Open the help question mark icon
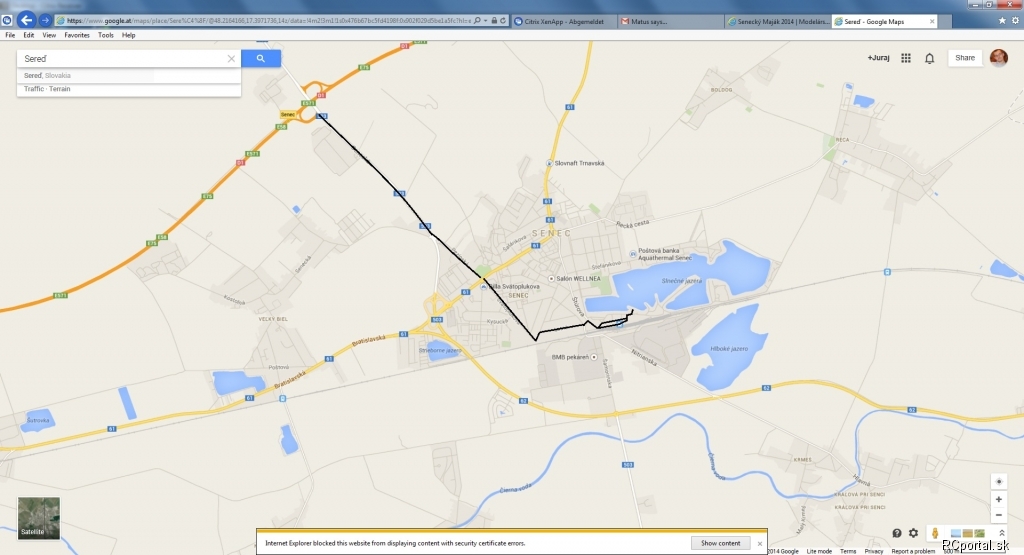 (x=897, y=533)
